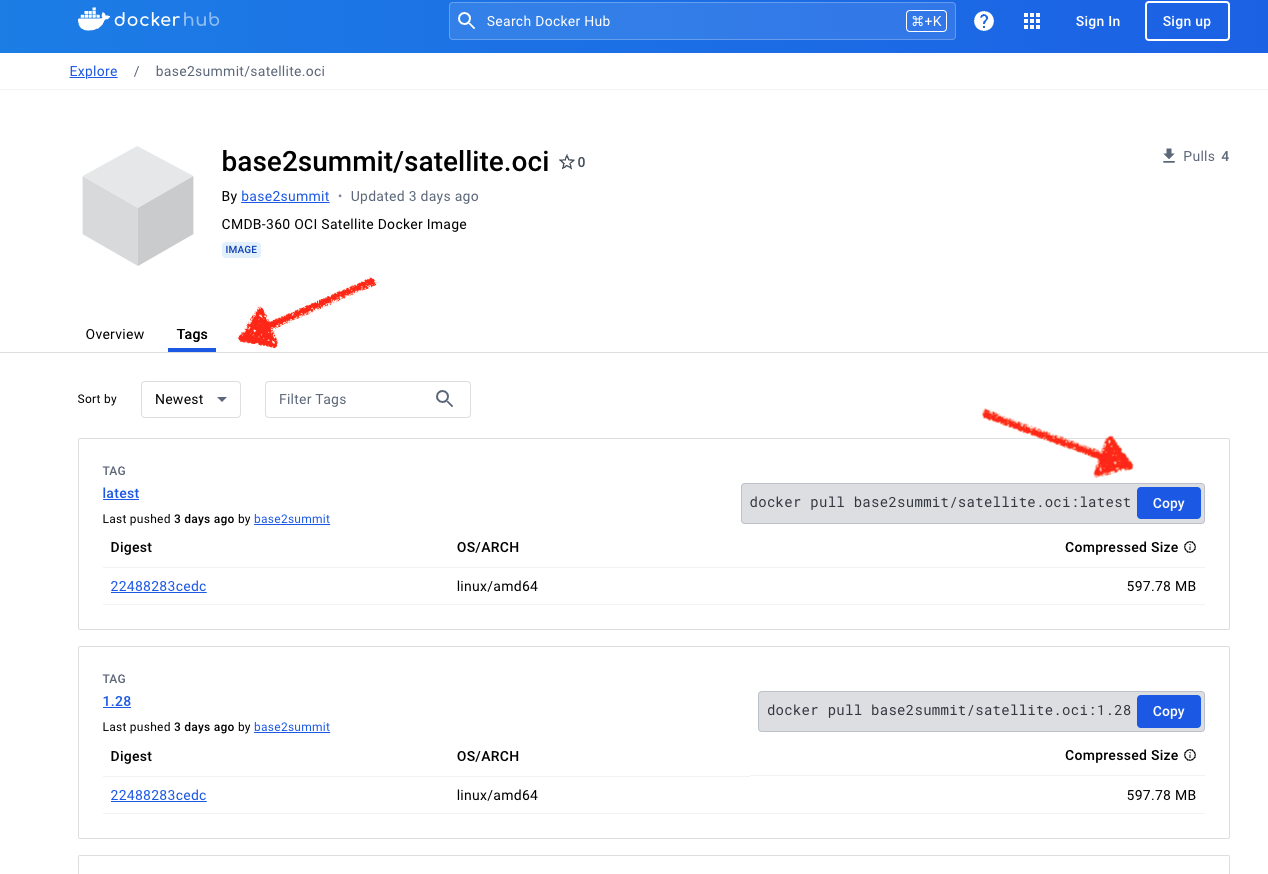This screenshot has width=1268, height=874.
Task: Star the satellite.oci repository
Action: point(566,162)
